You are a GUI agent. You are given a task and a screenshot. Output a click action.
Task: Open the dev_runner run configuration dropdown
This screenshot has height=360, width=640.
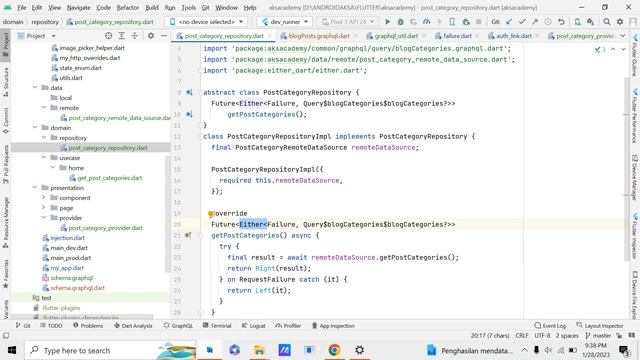[x=285, y=22]
